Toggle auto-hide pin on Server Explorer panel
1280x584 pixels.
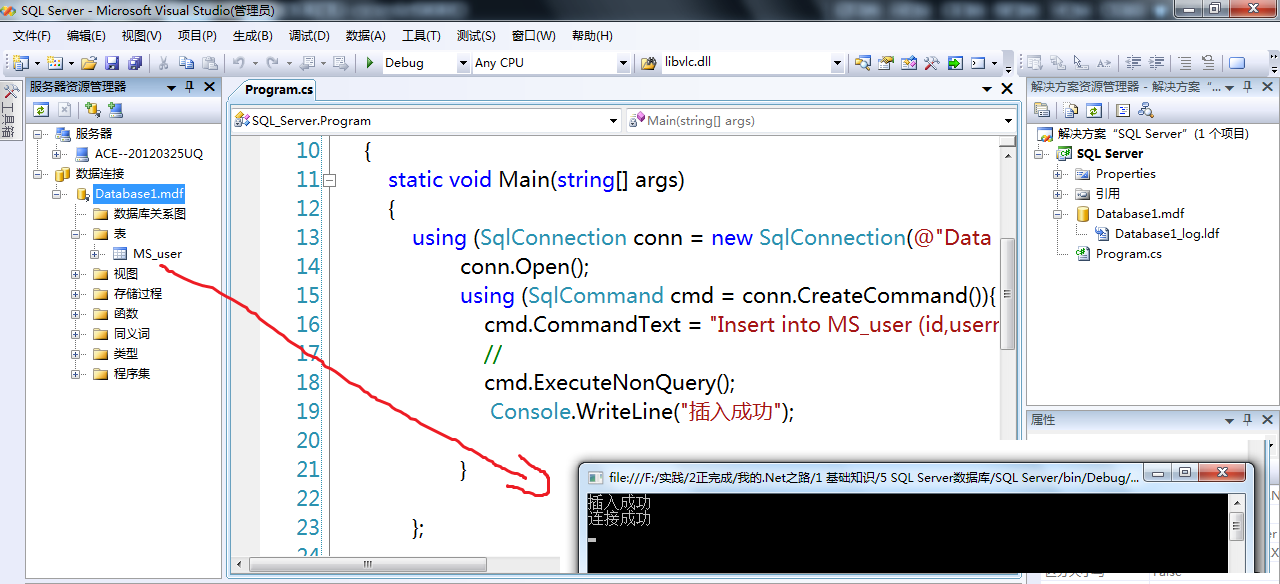187,87
